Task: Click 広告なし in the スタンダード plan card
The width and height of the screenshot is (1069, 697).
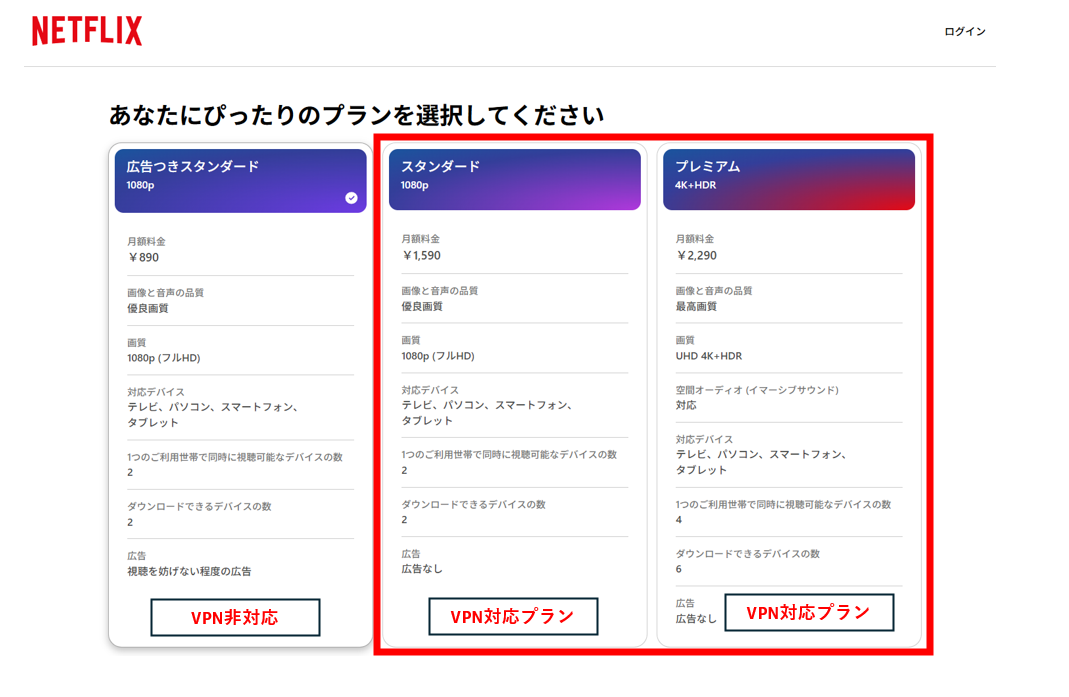Action: point(422,569)
